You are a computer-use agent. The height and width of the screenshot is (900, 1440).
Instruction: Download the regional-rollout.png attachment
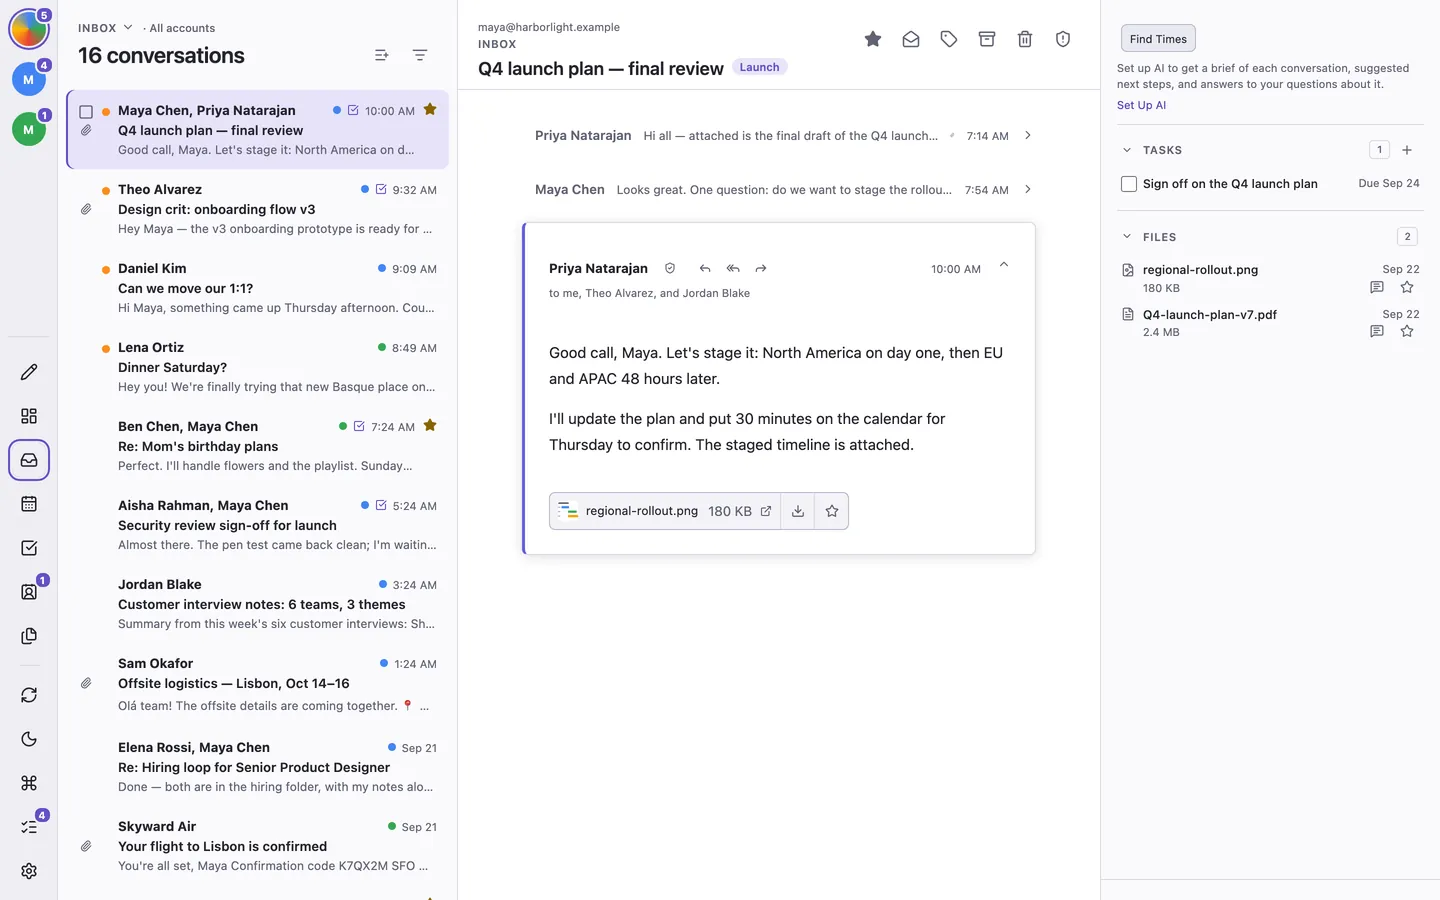[798, 511]
